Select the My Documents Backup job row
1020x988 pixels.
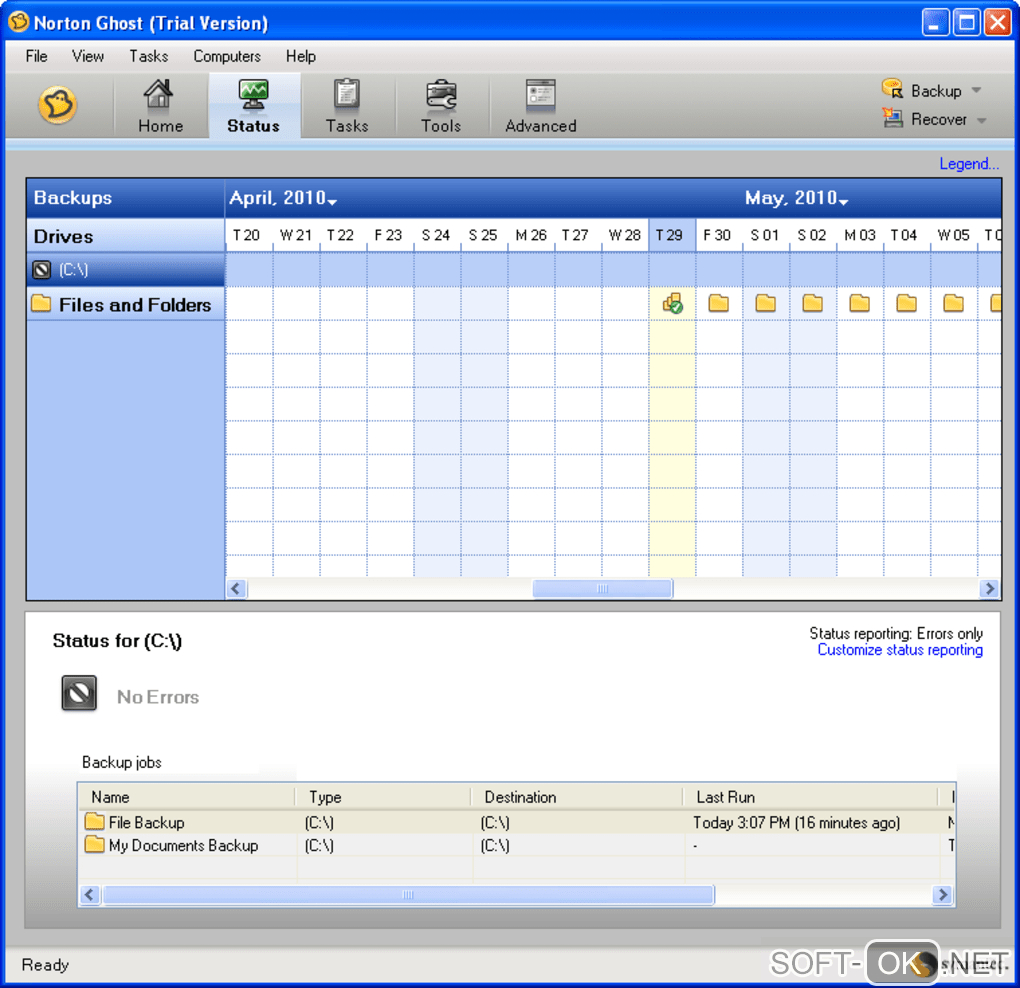tap(517, 846)
